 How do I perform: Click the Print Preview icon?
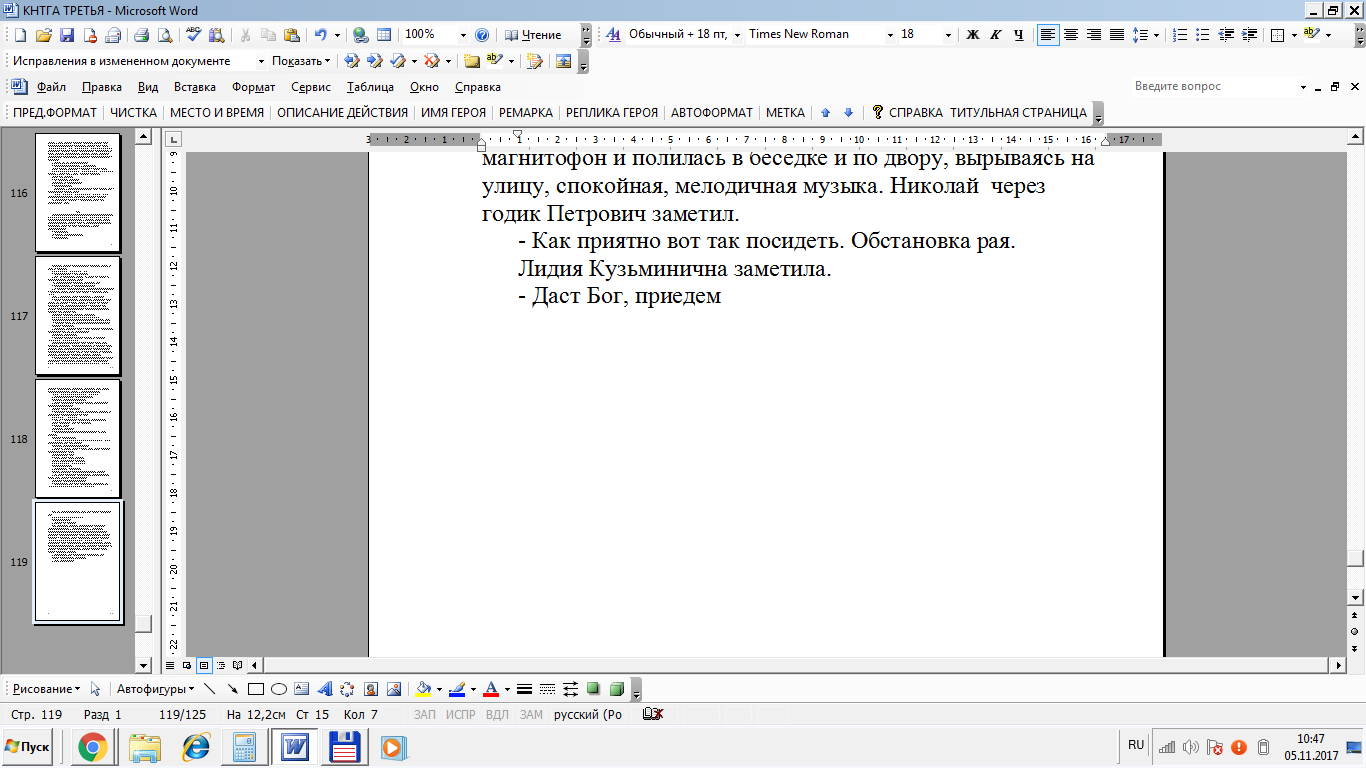pos(165,35)
